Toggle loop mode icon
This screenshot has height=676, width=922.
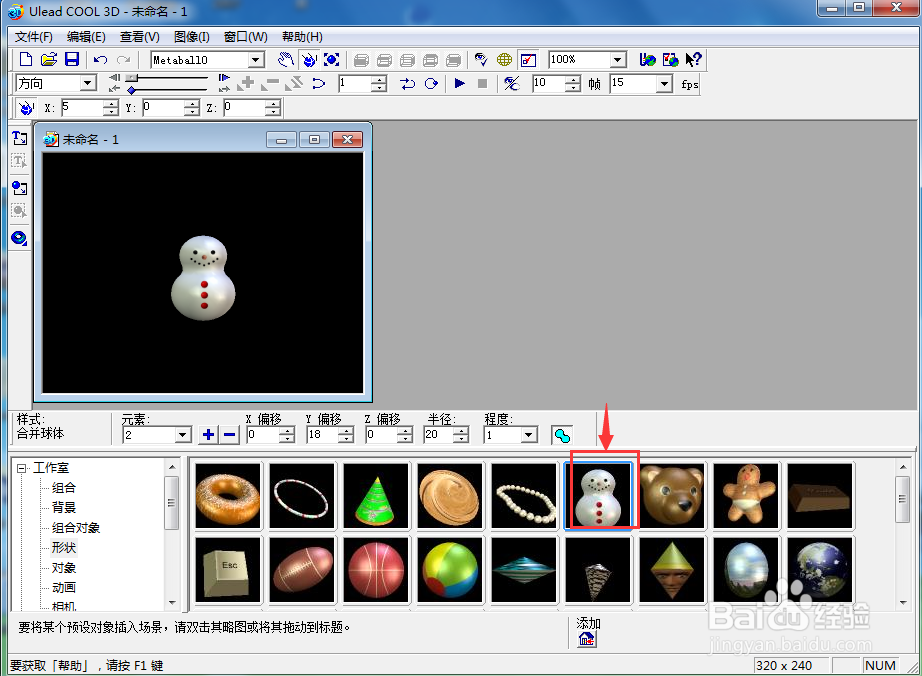[x=431, y=83]
